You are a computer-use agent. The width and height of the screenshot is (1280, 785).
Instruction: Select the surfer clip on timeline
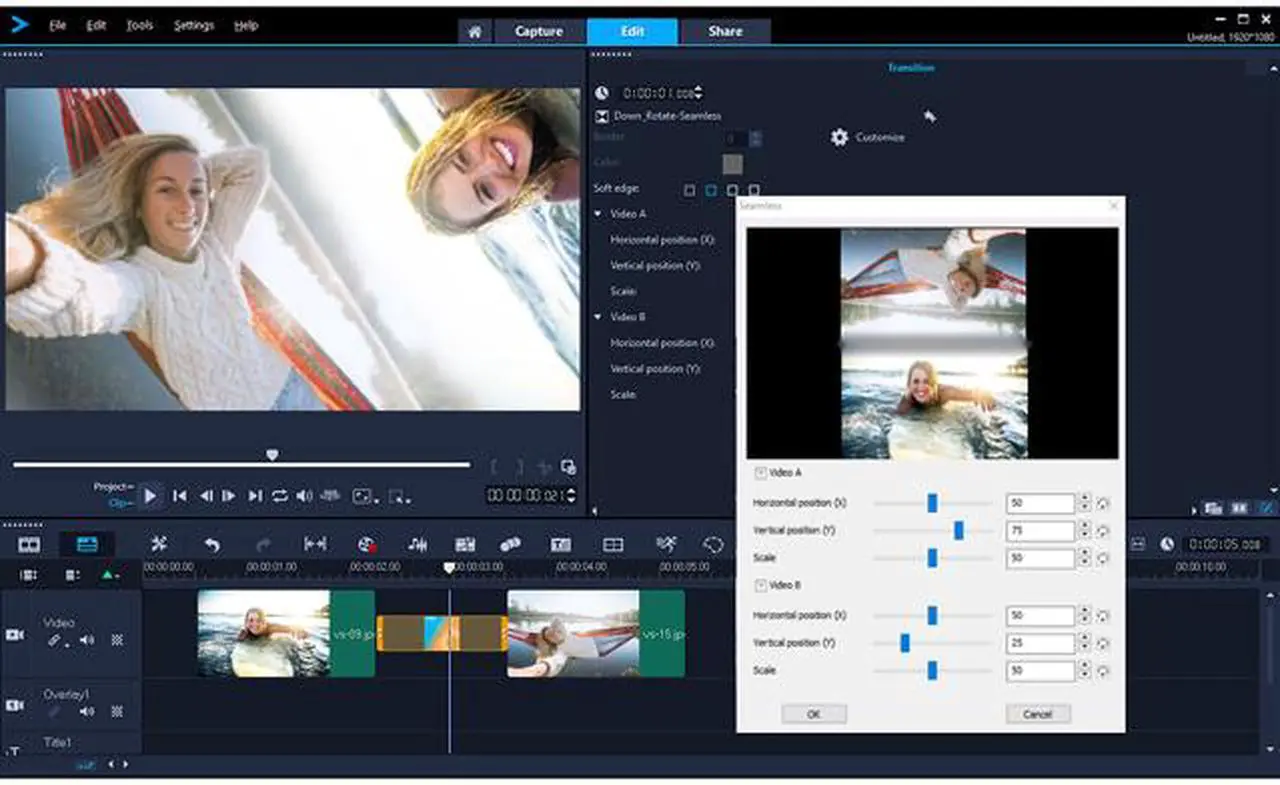[286, 633]
